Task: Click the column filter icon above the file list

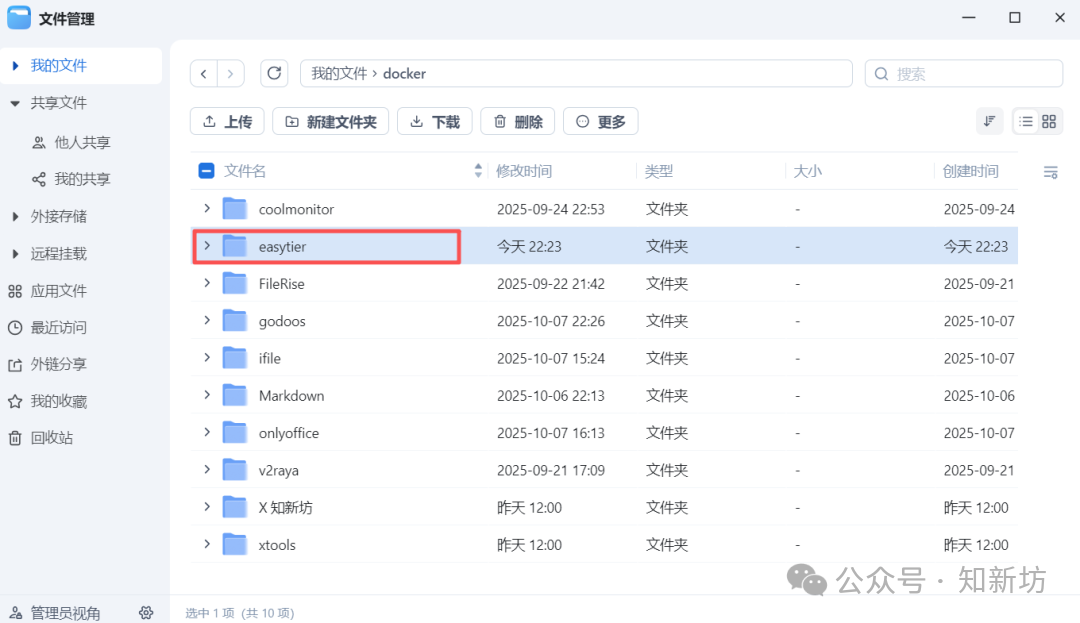Action: tap(1050, 171)
